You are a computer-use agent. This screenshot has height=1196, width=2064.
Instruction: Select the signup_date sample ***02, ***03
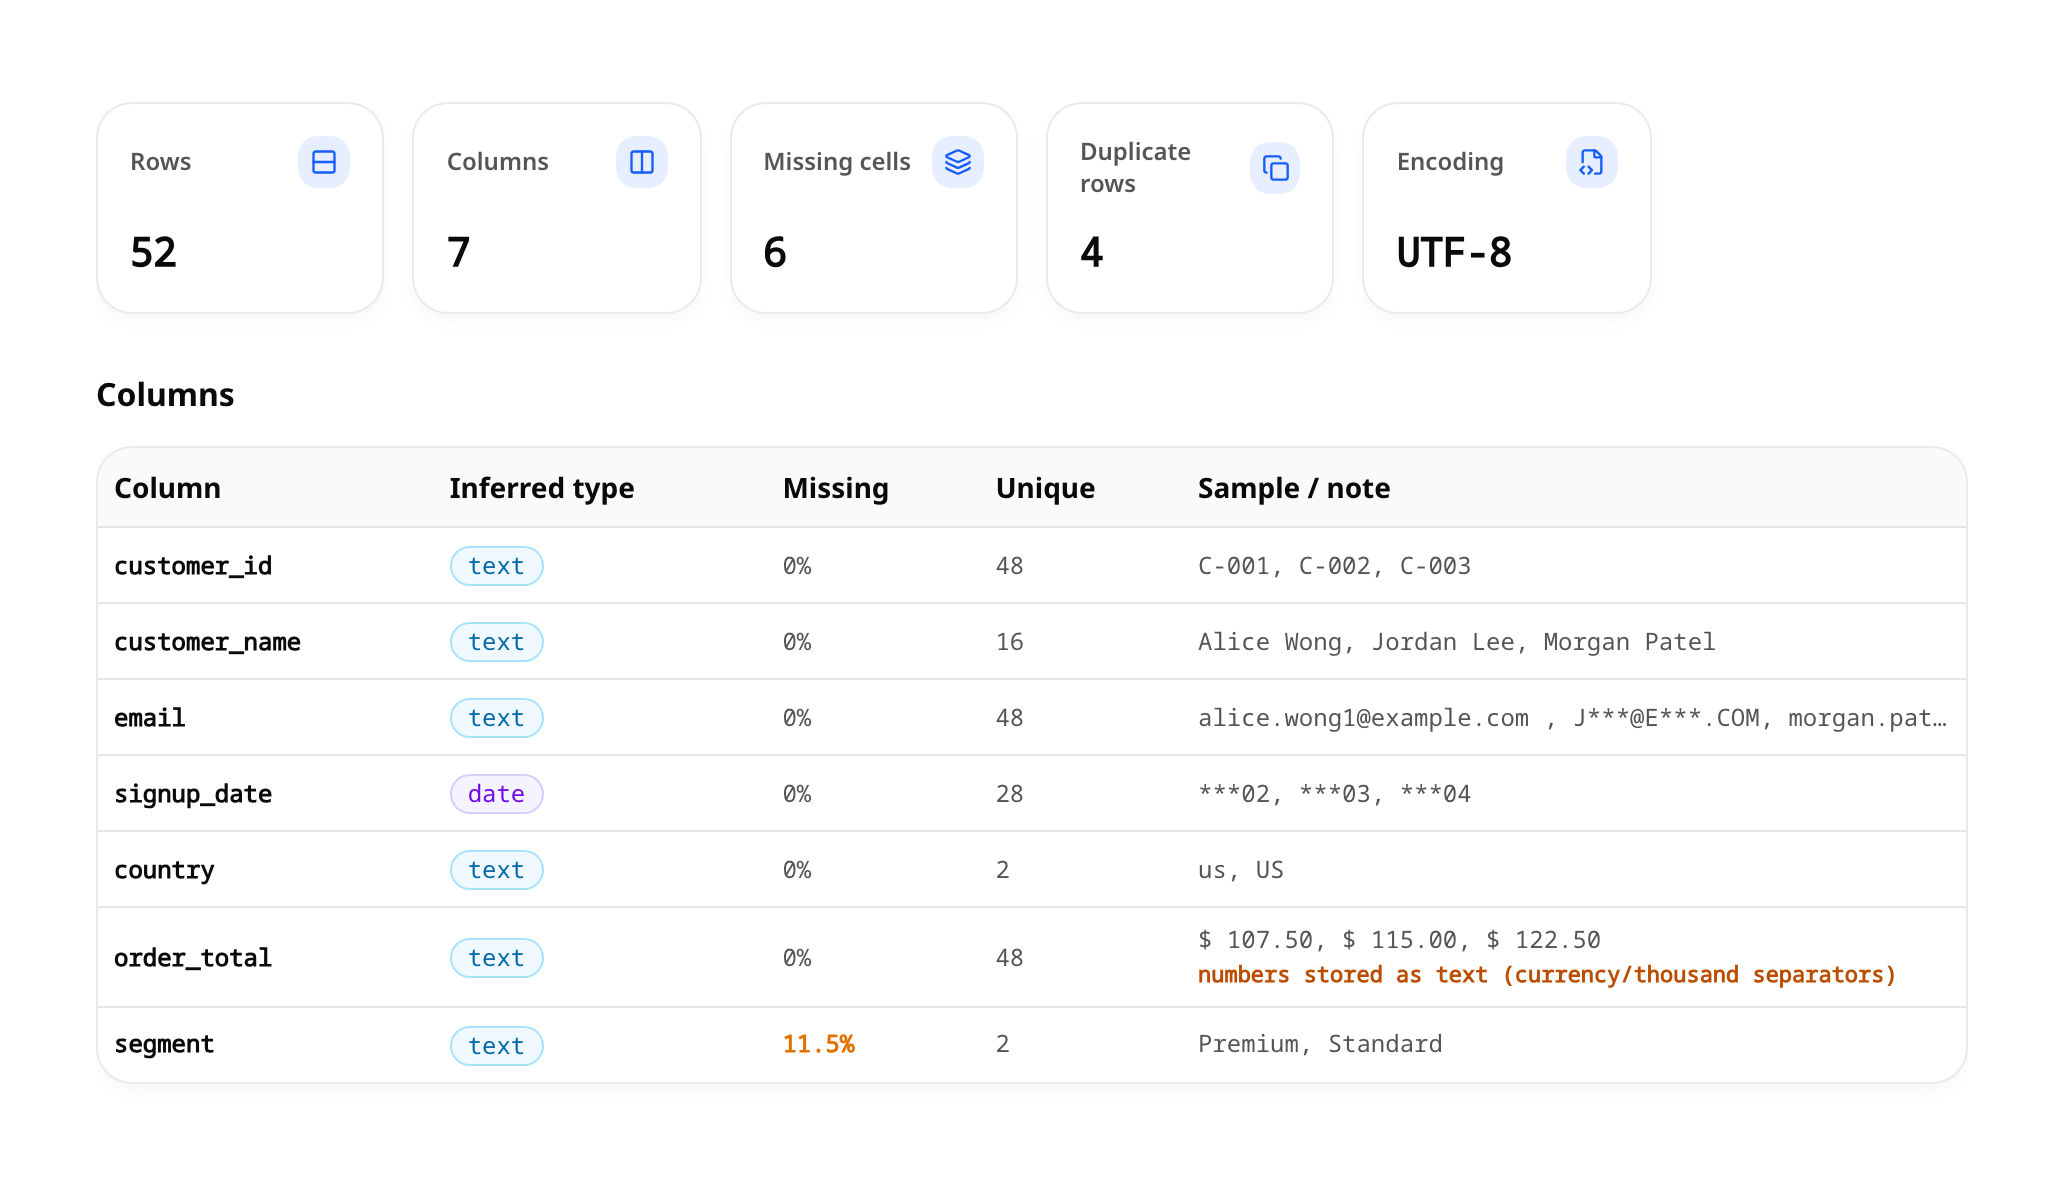[1335, 794]
